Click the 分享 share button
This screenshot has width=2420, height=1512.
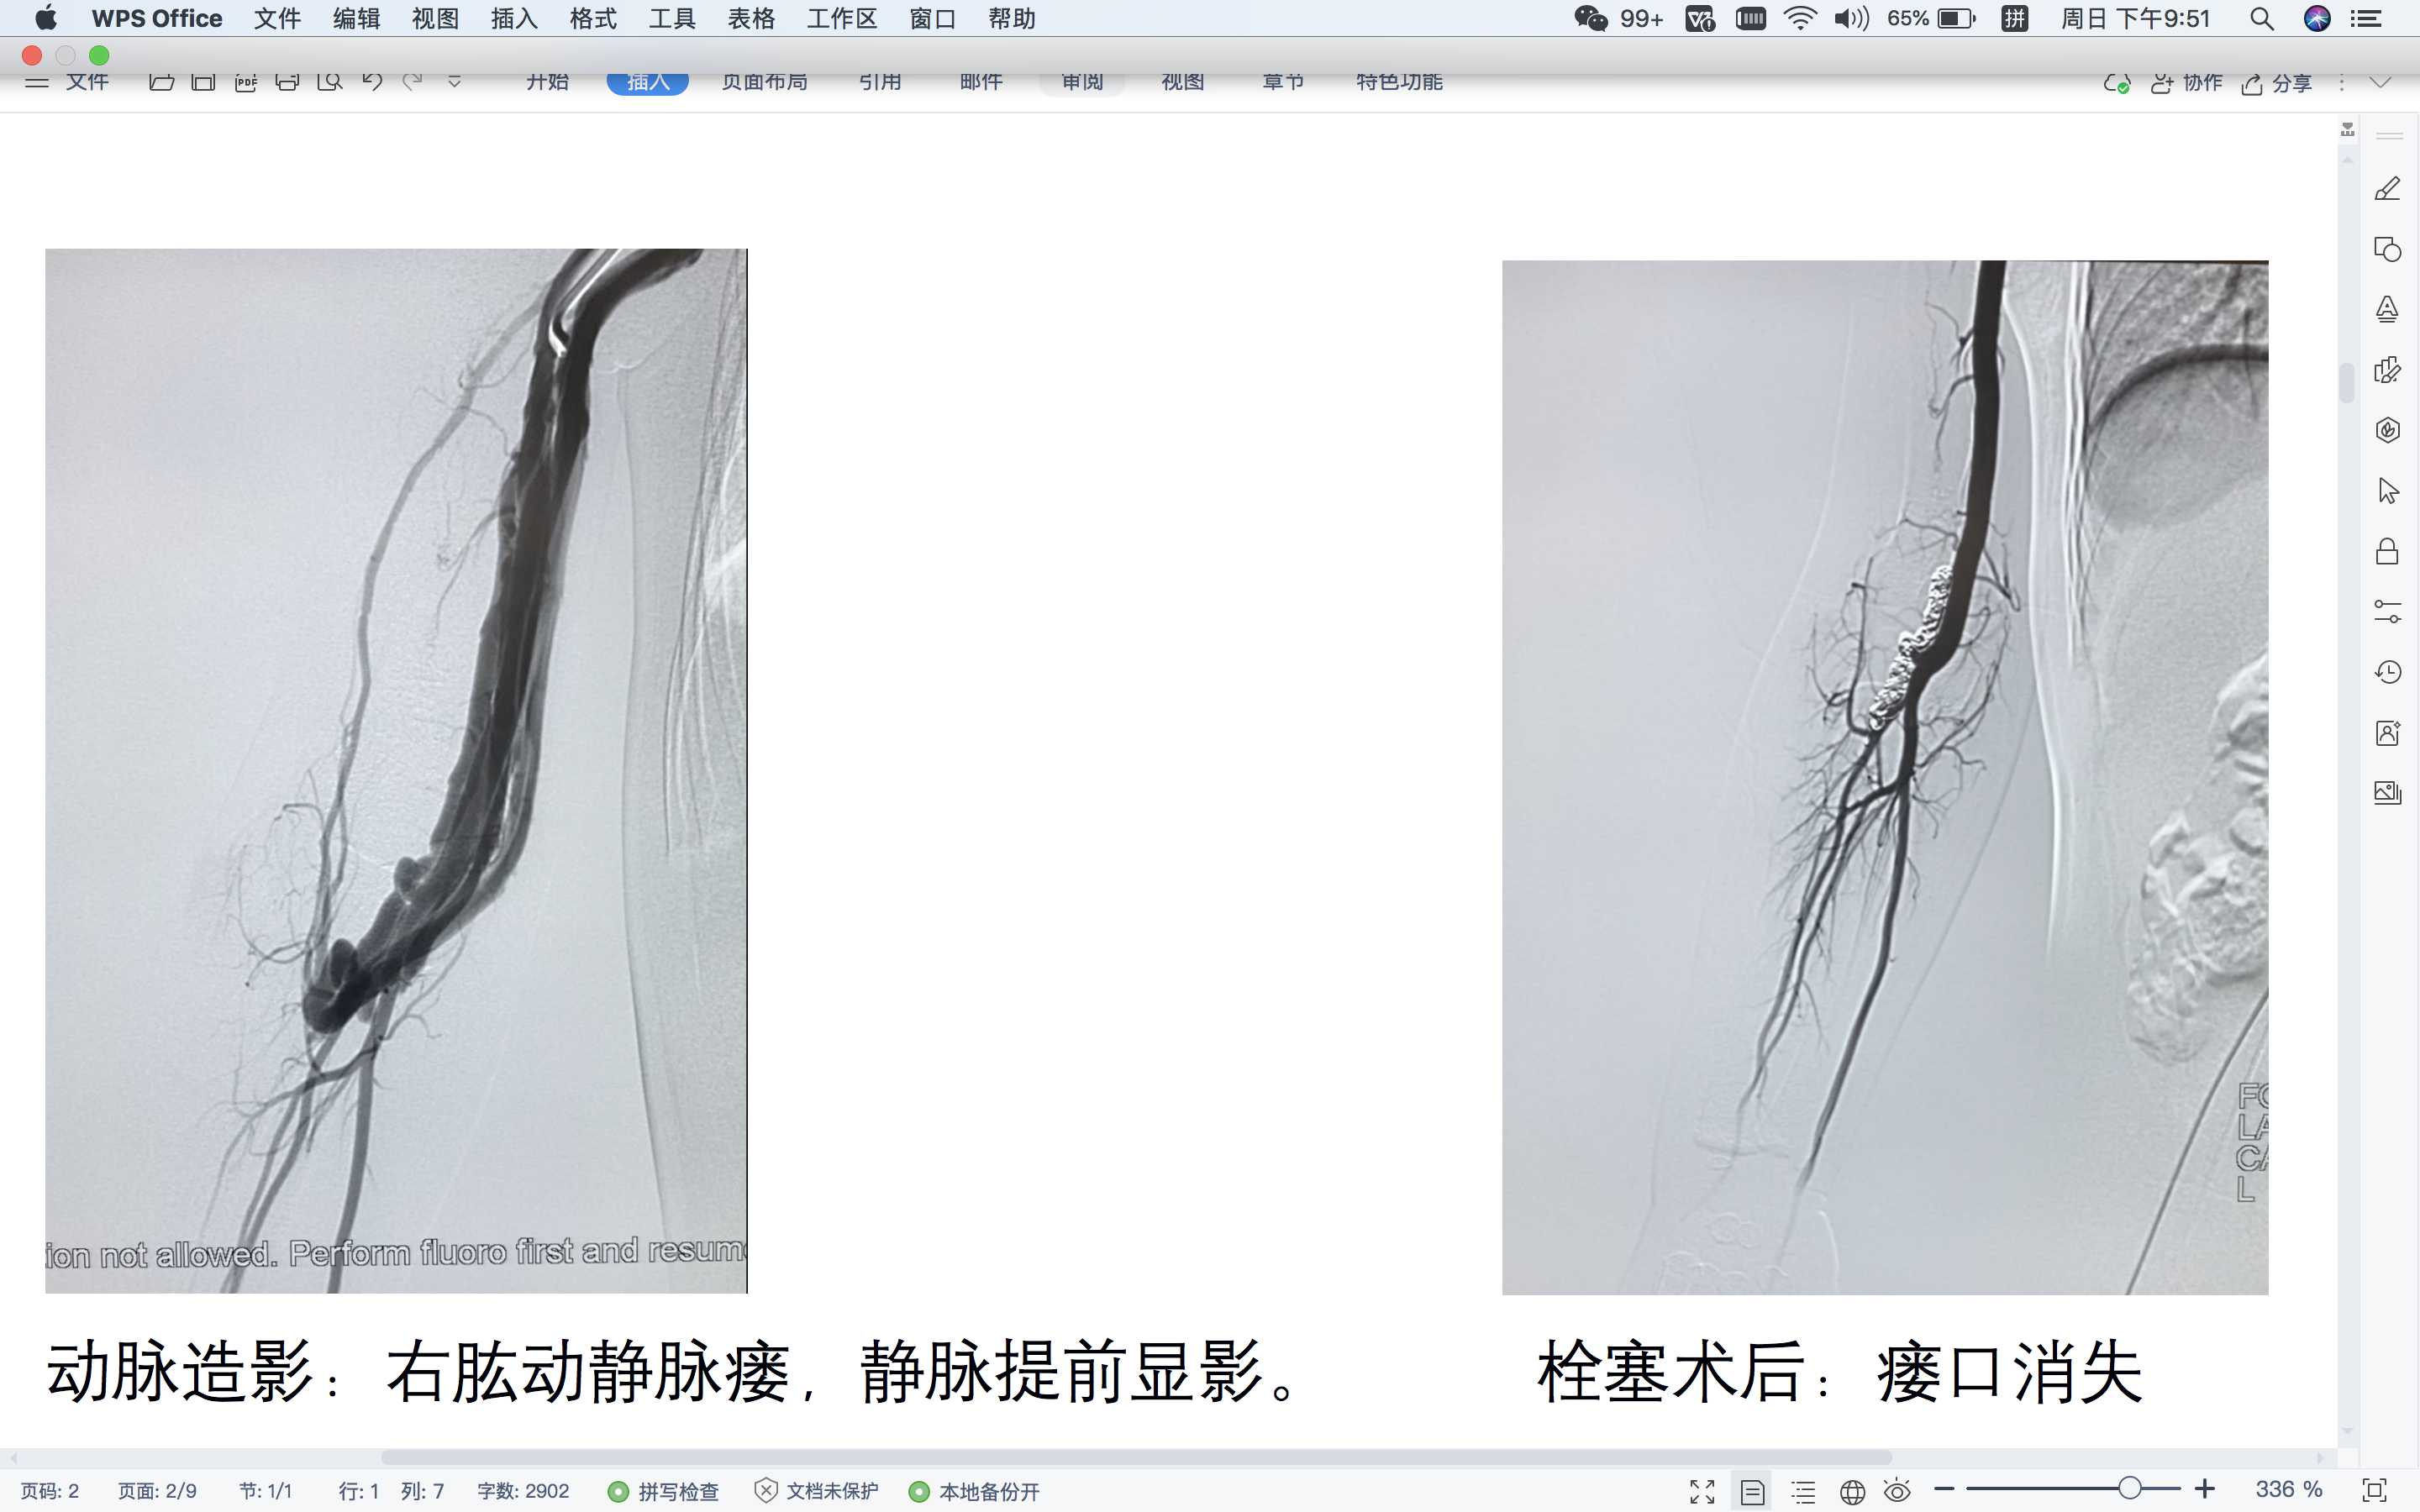click(x=2277, y=83)
